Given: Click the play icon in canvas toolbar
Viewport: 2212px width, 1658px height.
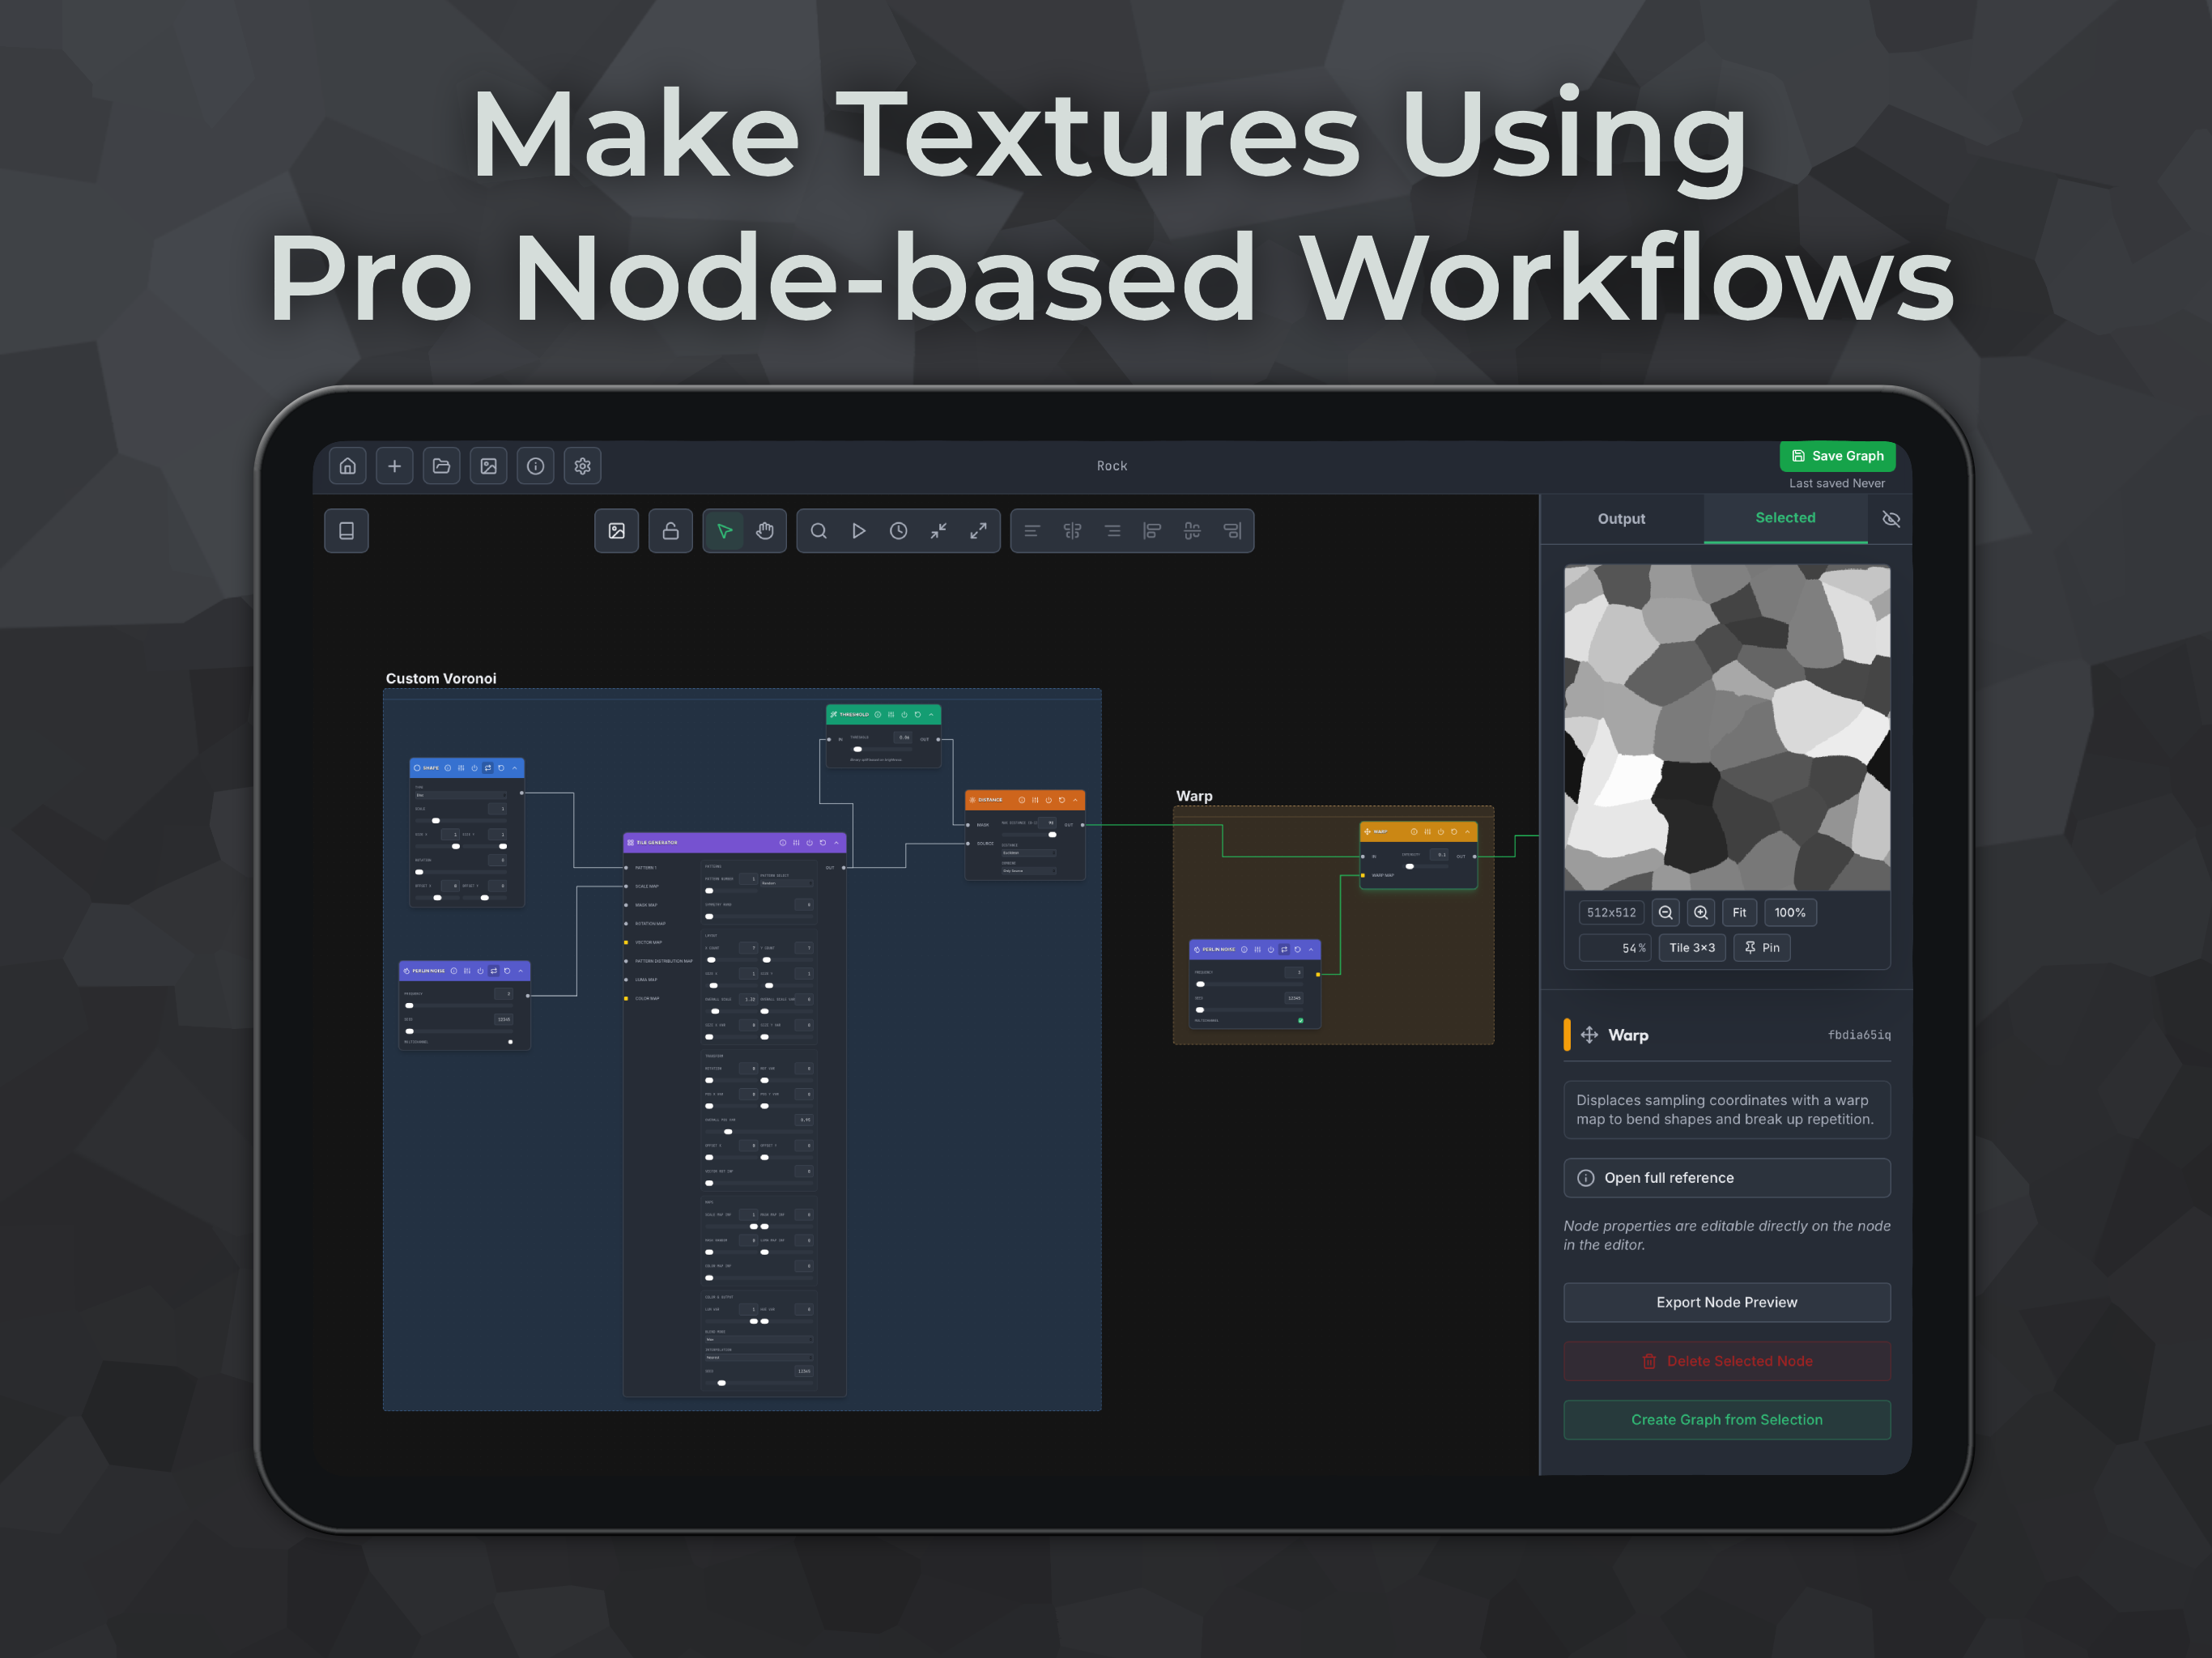Looking at the screenshot, I should pos(858,531).
